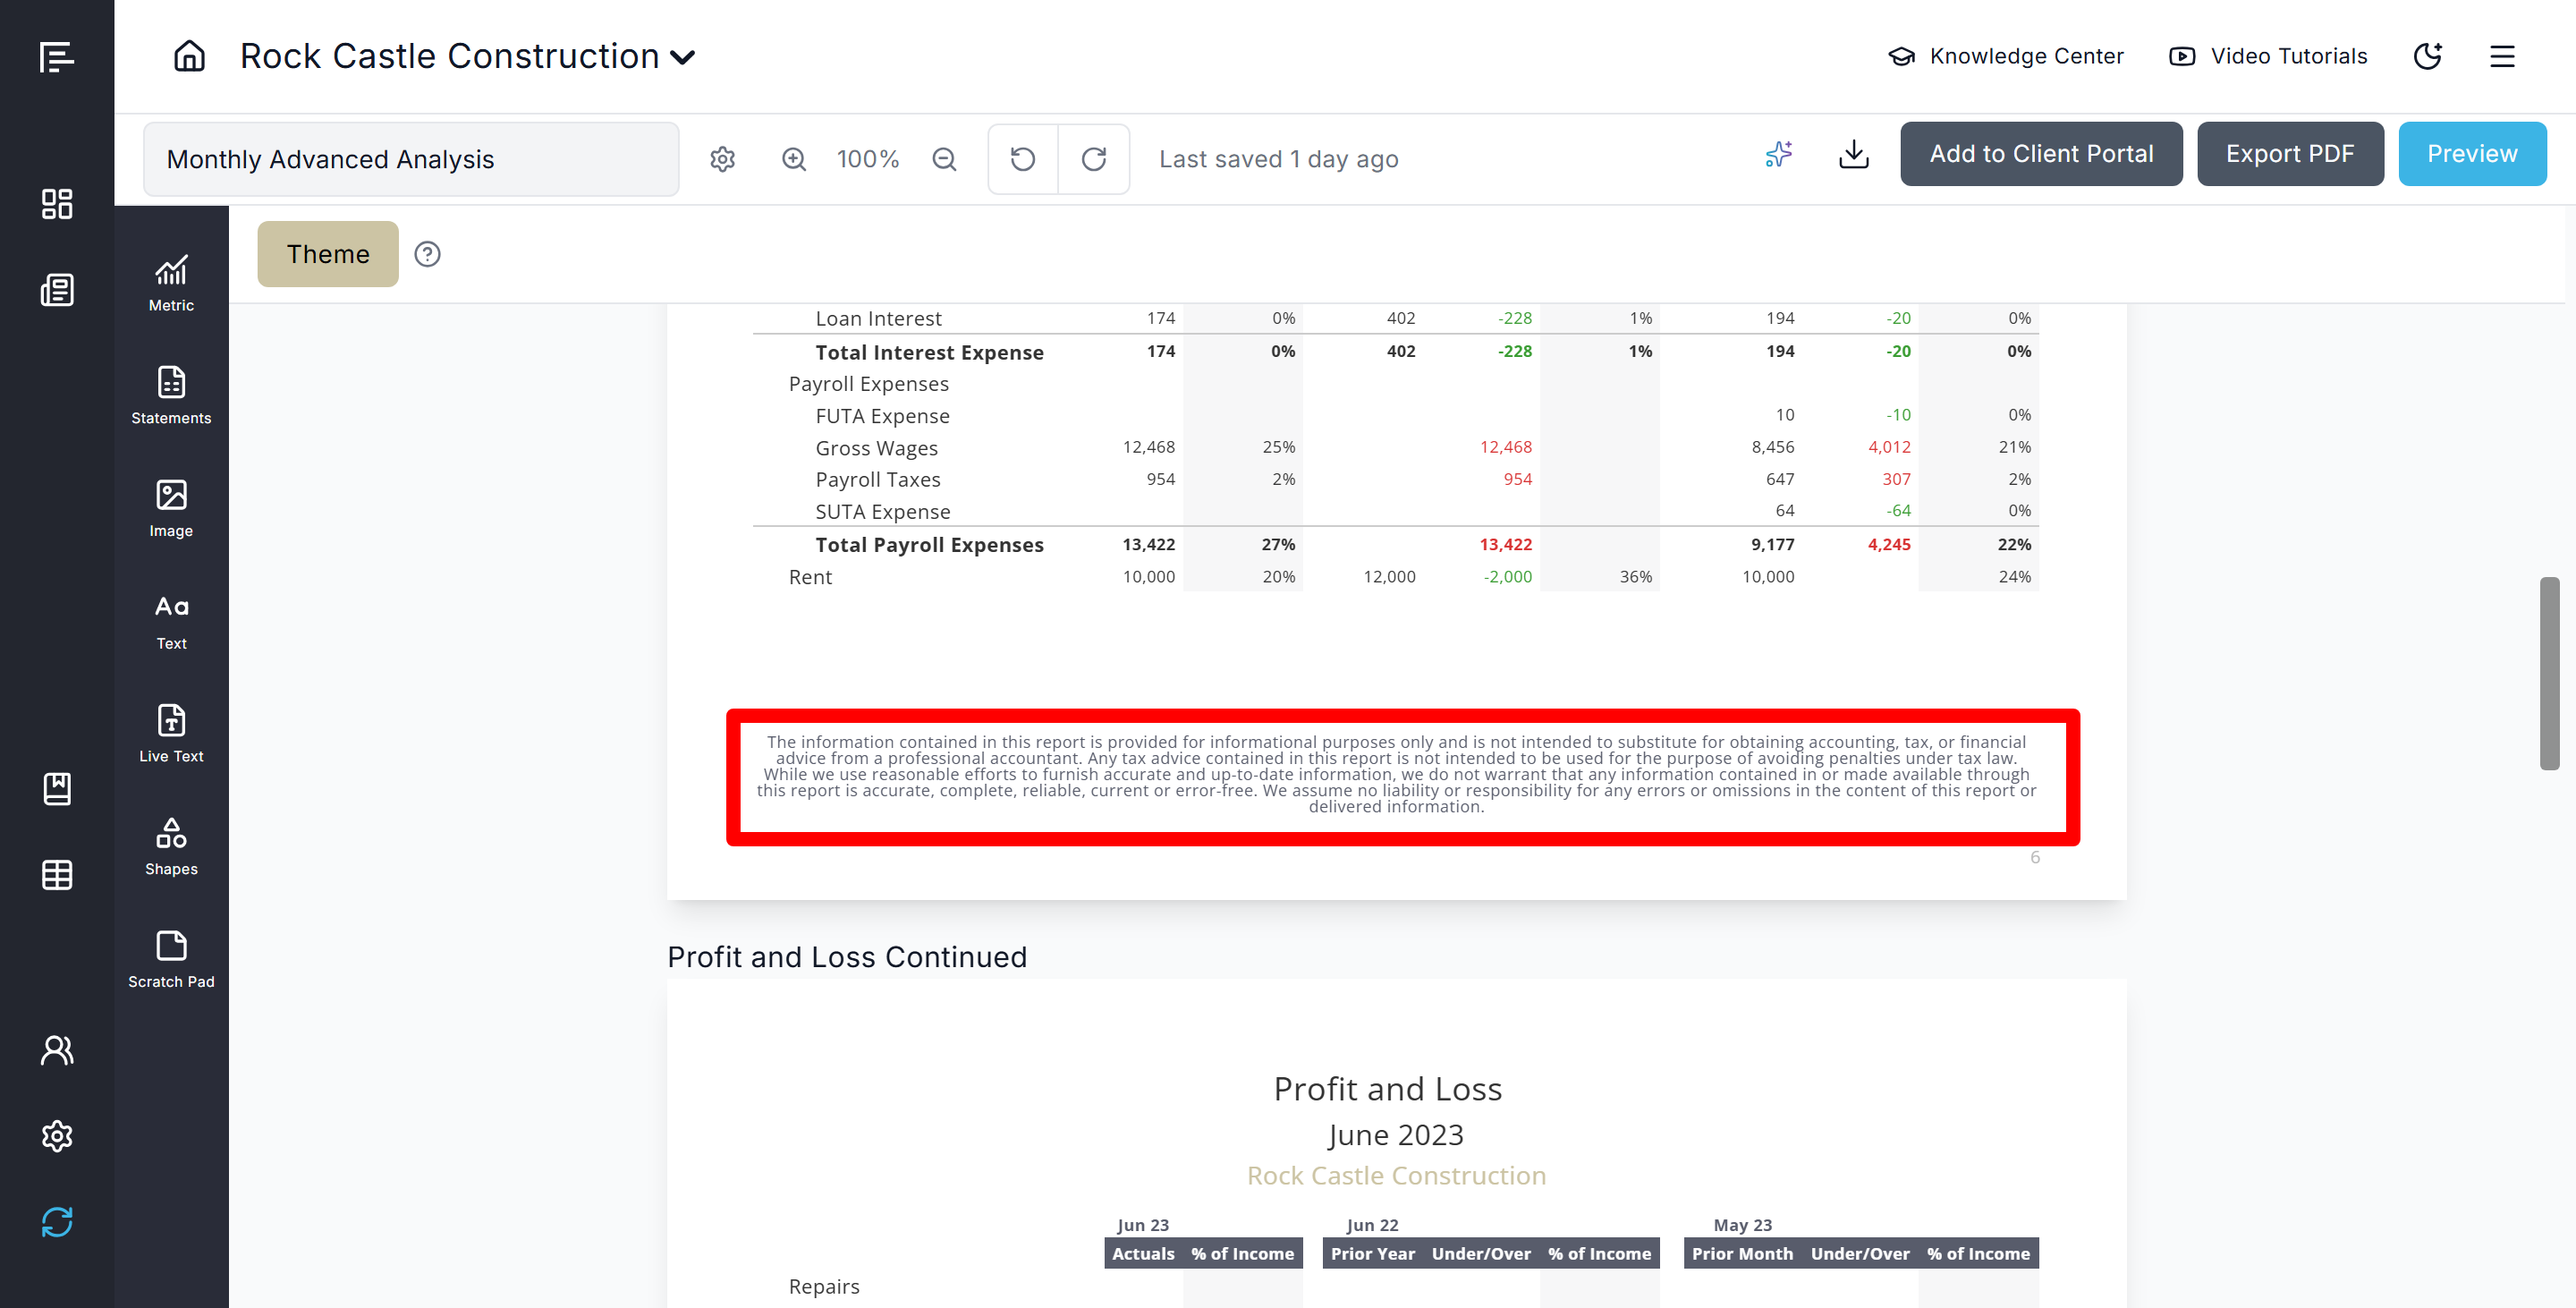The width and height of the screenshot is (2576, 1308).
Task: Open Knowledge Center
Action: (2006, 56)
